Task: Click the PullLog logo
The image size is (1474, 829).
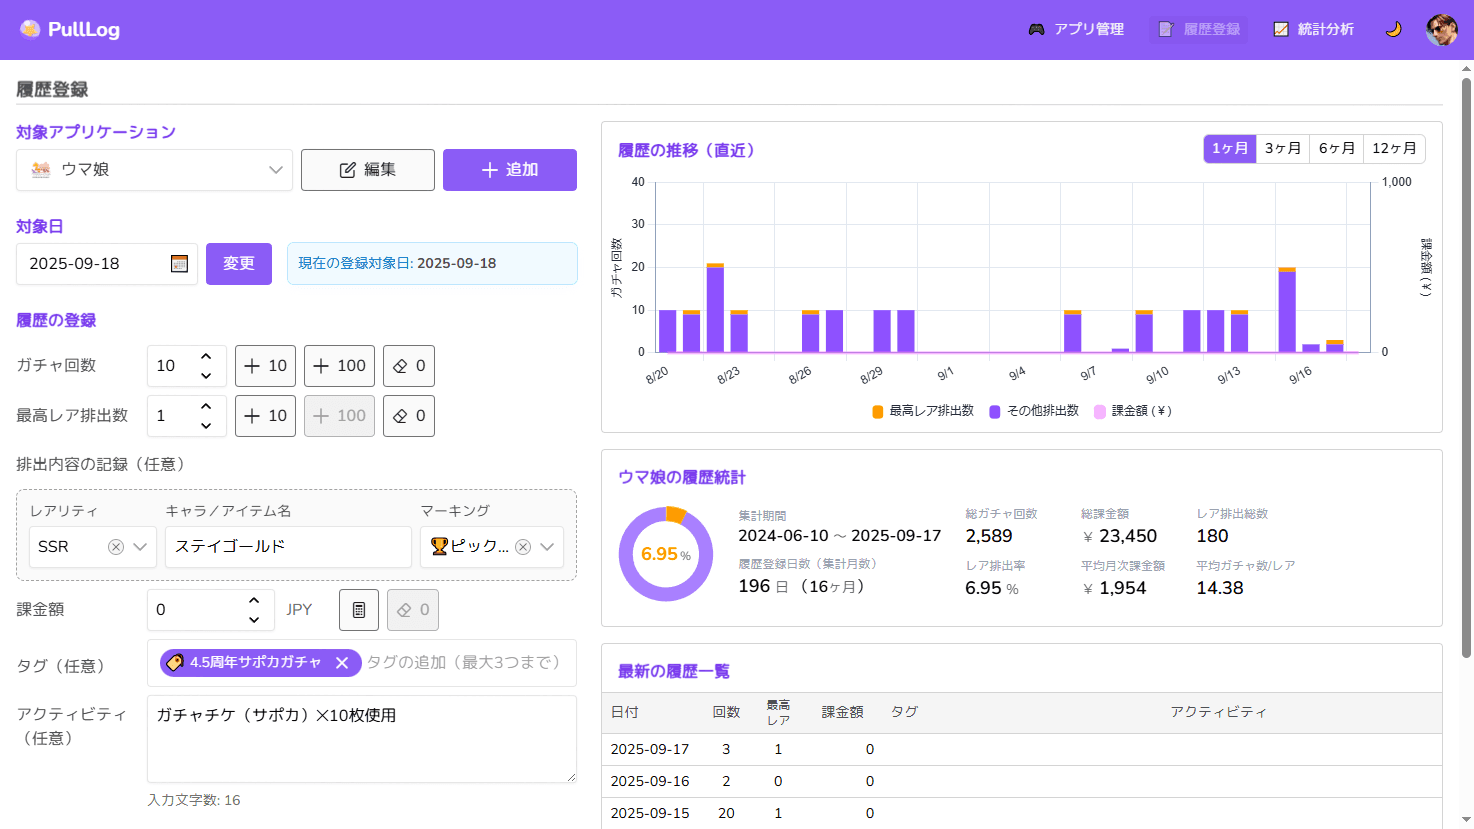Action: point(70,30)
